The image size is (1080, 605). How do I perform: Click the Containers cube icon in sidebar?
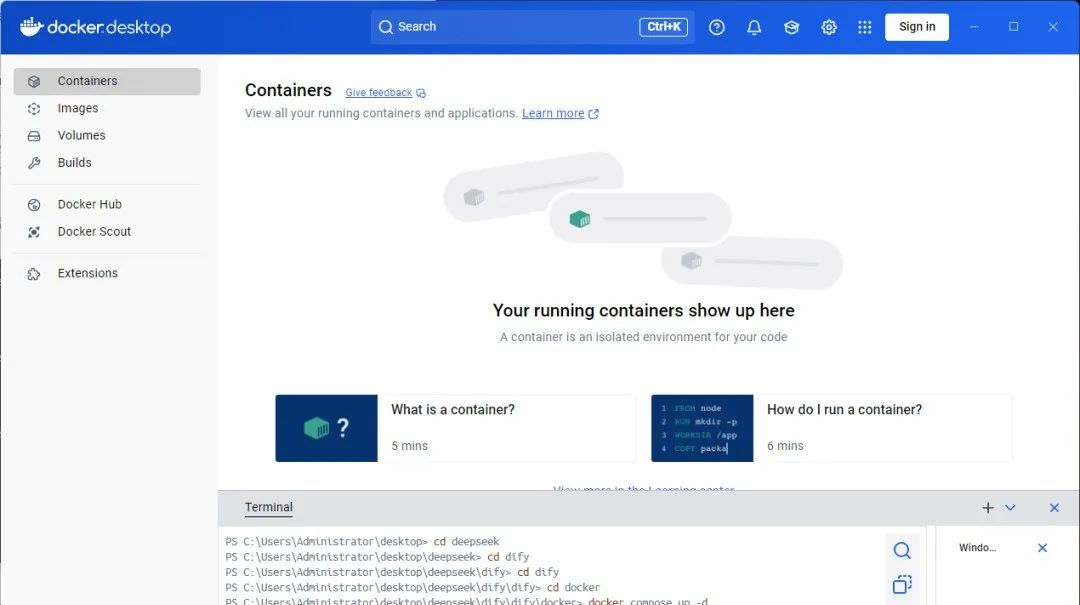point(34,81)
